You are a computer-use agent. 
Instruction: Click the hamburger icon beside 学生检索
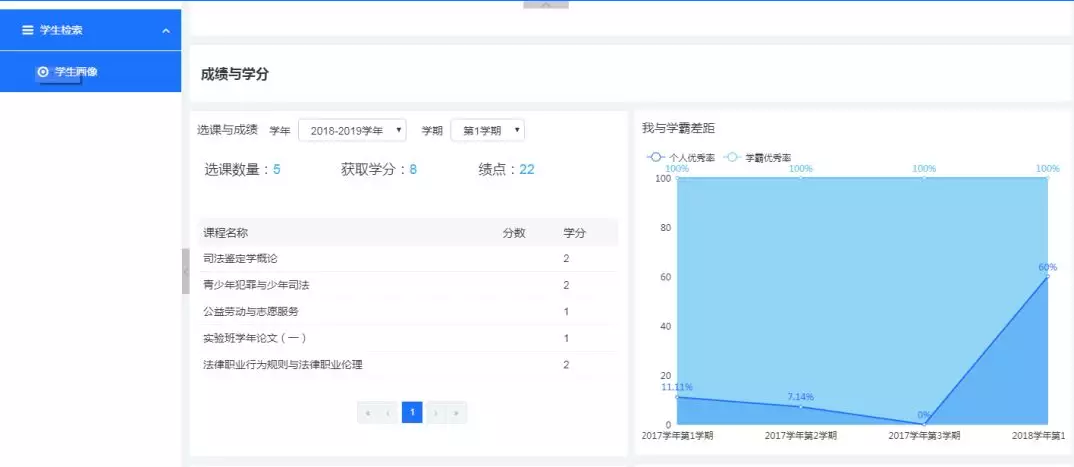point(27,30)
